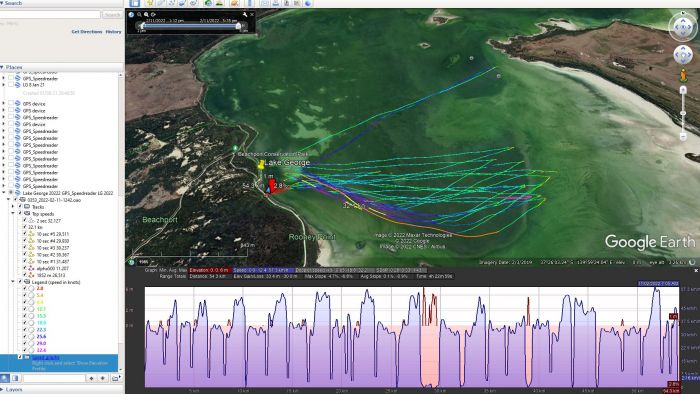Click the time slider right handle
This screenshot has height=394, width=700.
click(x=238, y=26)
